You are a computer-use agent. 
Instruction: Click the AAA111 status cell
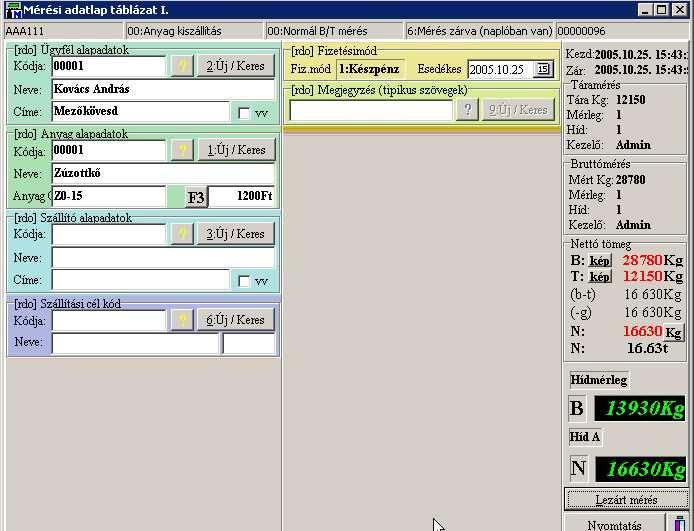[x=63, y=31]
